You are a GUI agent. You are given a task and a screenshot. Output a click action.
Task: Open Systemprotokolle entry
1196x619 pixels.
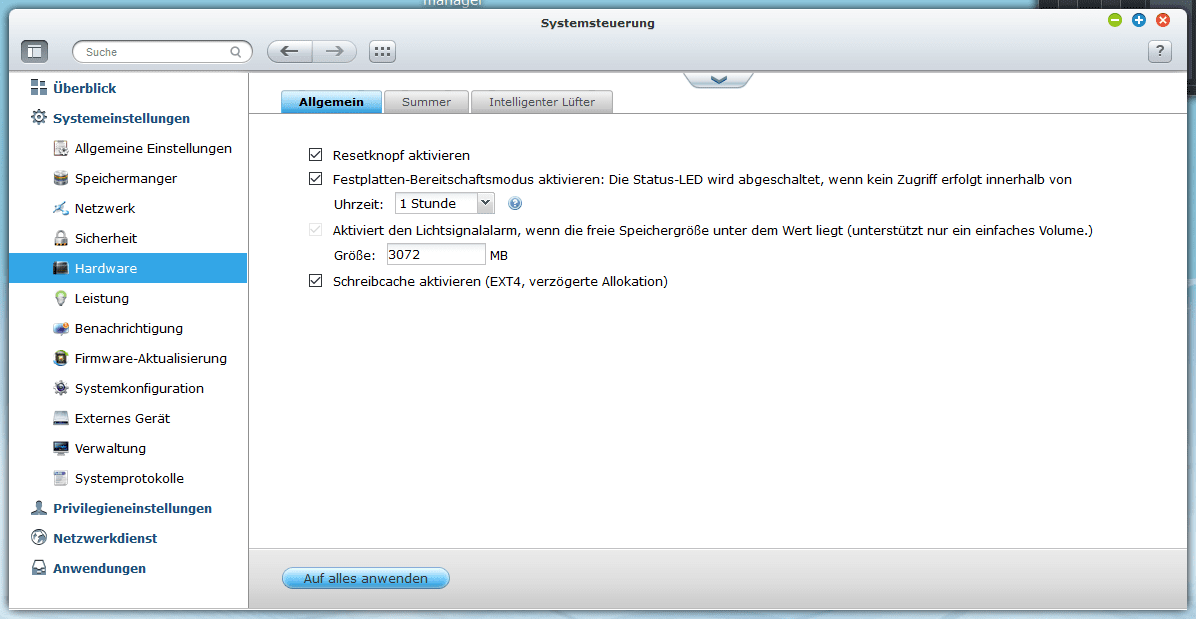(x=130, y=479)
